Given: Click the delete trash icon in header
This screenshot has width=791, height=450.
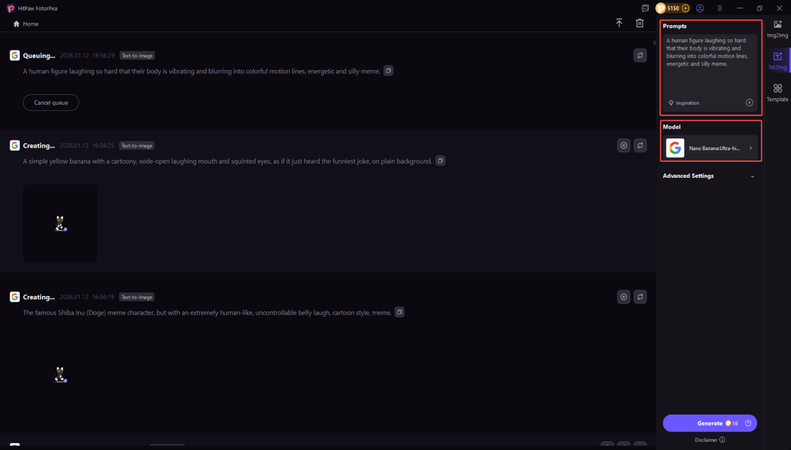Looking at the screenshot, I should pos(640,23).
